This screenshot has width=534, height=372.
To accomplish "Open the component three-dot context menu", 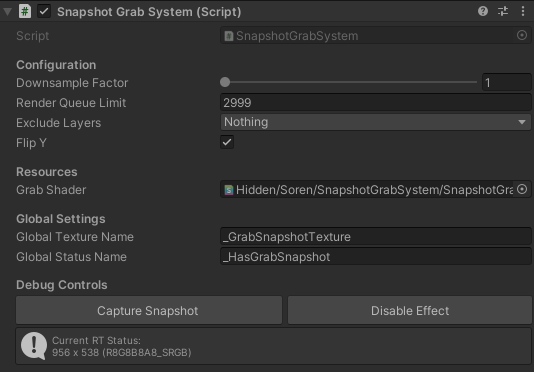I will (x=523, y=11).
